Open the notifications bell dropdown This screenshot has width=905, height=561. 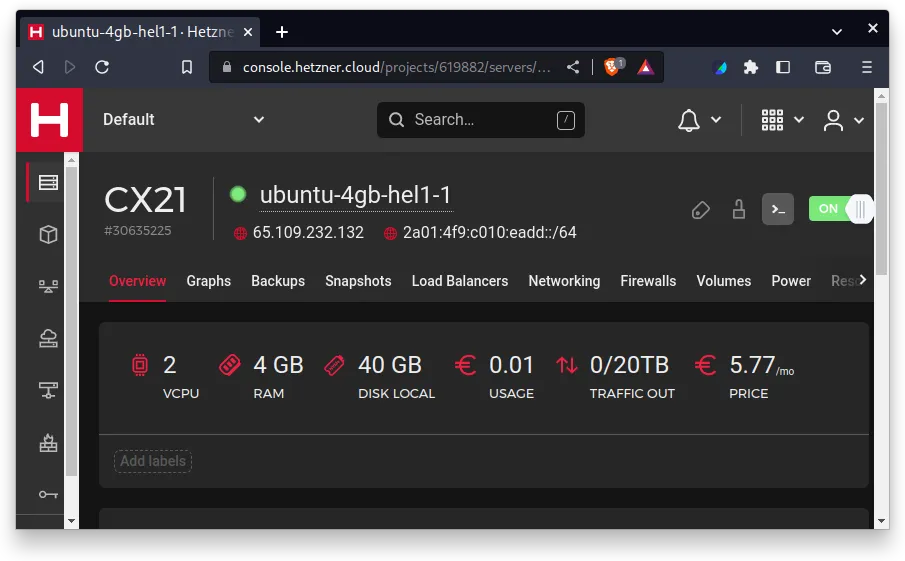tap(699, 120)
